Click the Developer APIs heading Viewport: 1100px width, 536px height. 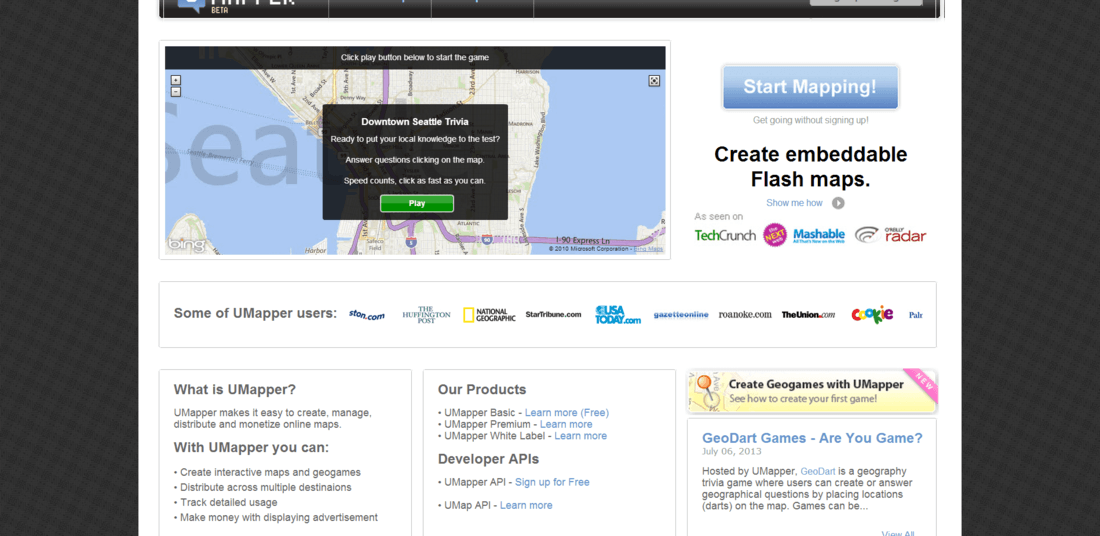coord(488,459)
